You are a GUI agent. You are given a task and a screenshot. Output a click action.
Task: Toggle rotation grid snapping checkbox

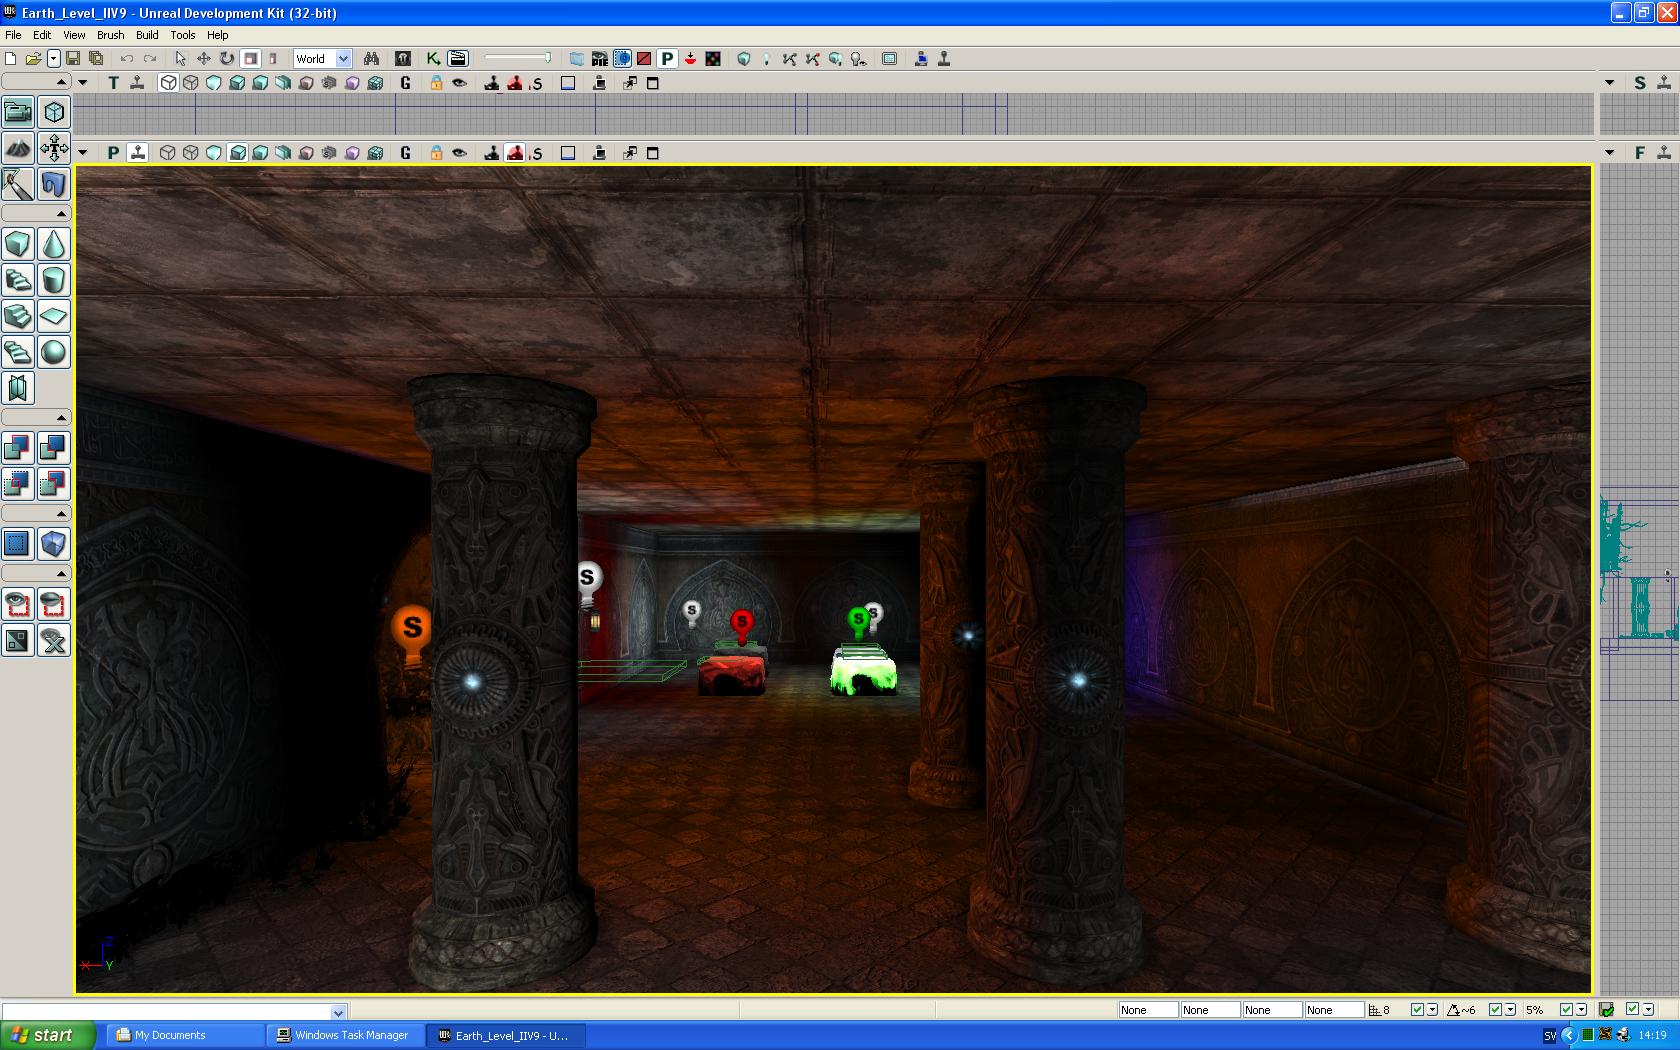pyautogui.click(x=1494, y=1010)
